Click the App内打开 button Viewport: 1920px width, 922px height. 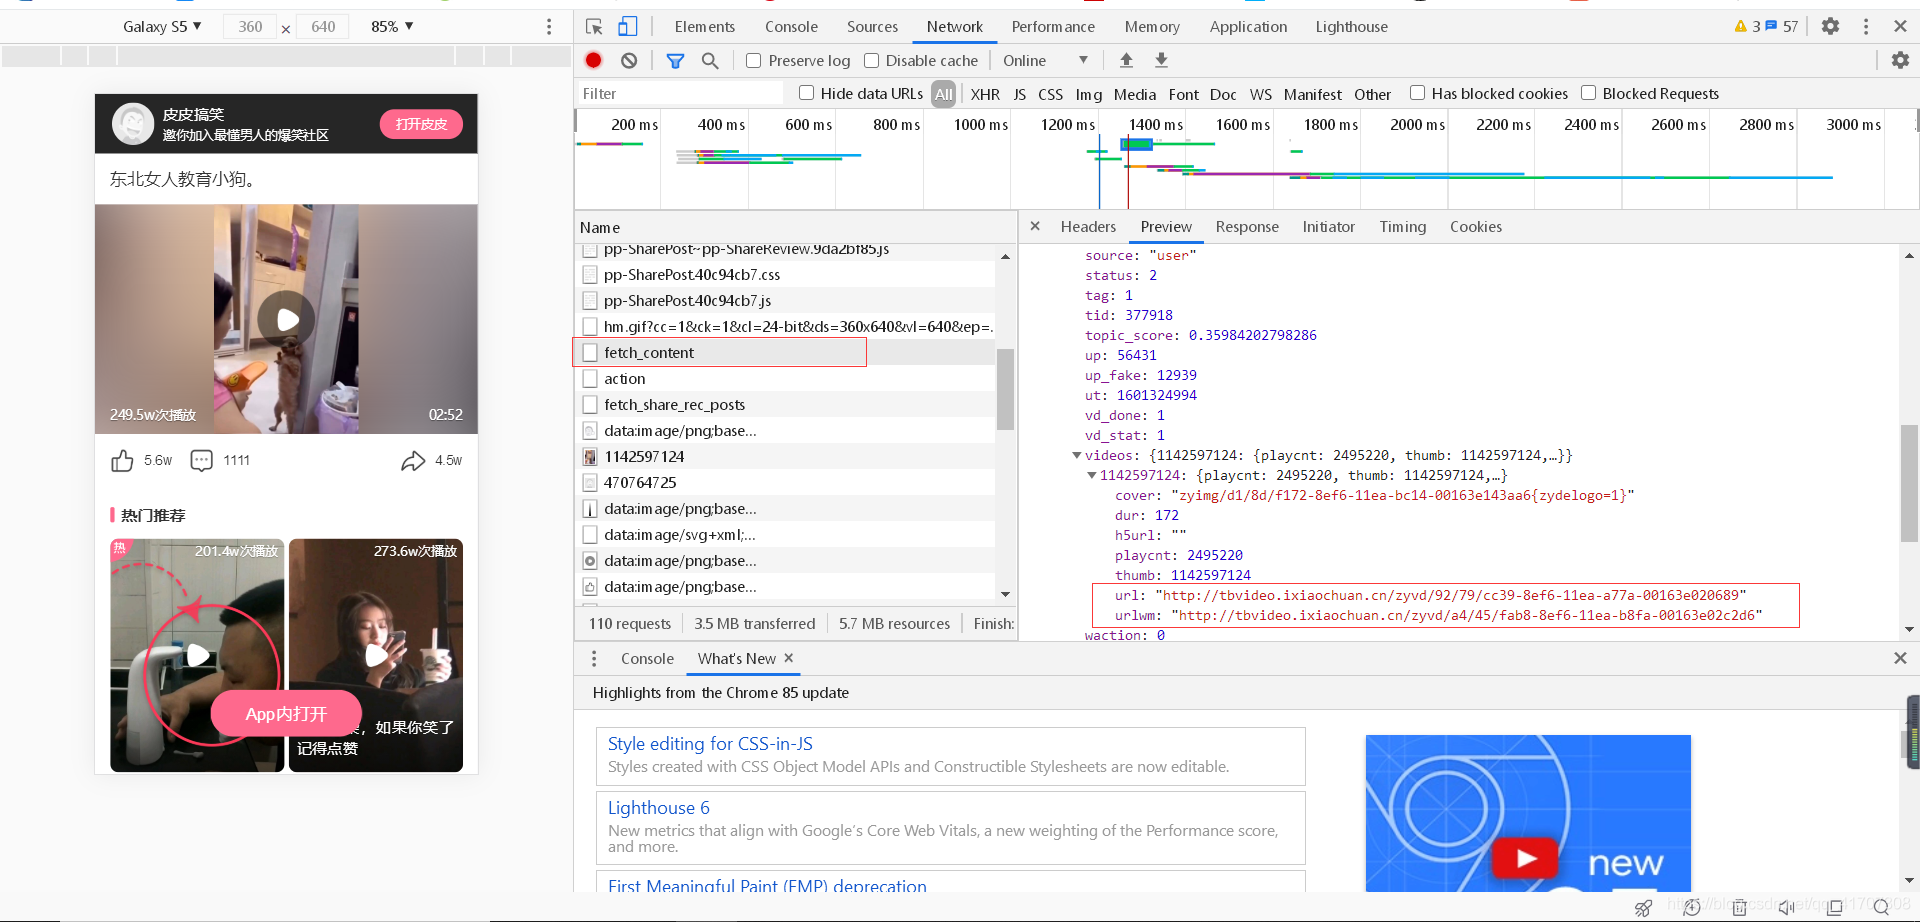click(286, 714)
